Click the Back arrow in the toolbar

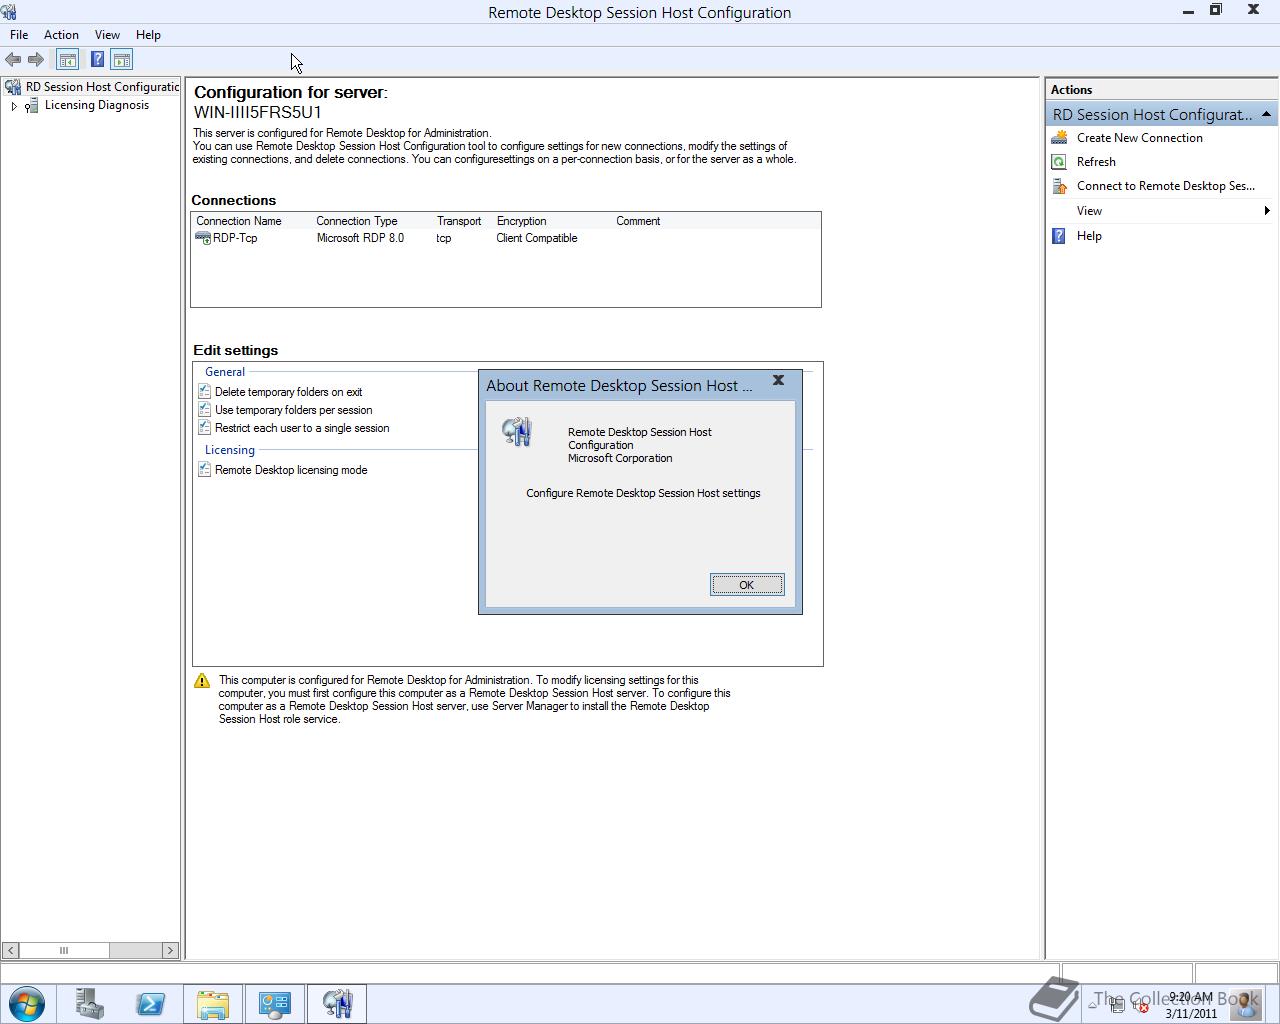click(x=13, y=60)
